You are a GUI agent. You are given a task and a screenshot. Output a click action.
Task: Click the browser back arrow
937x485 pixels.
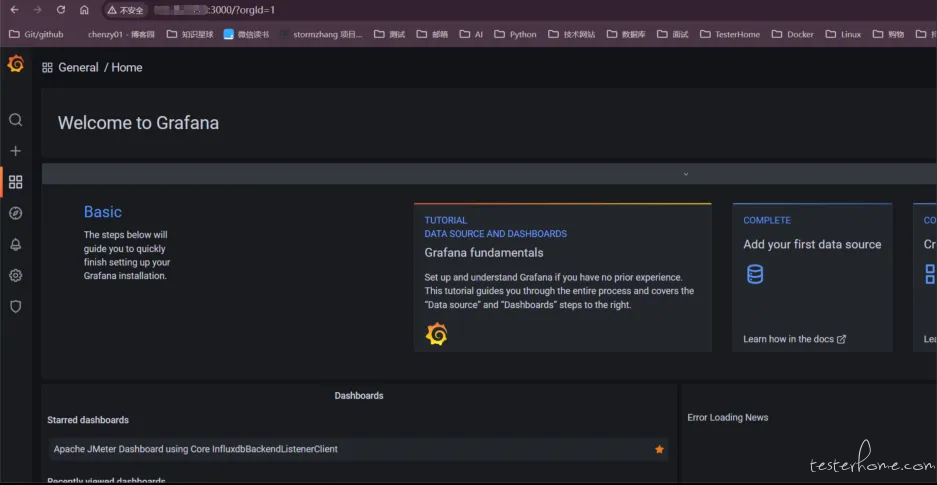point(14,10)
